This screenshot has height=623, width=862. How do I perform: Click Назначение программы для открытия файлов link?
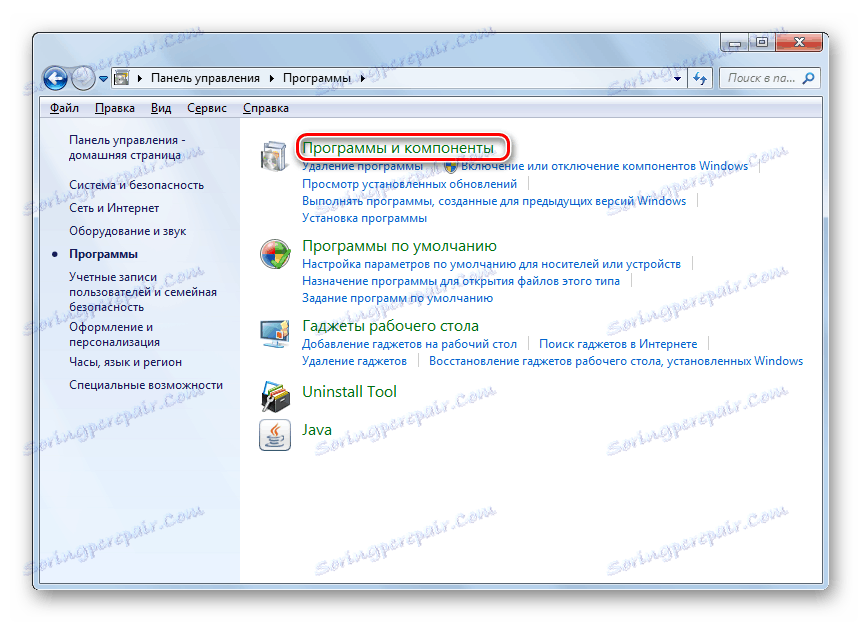coord(461,281)
